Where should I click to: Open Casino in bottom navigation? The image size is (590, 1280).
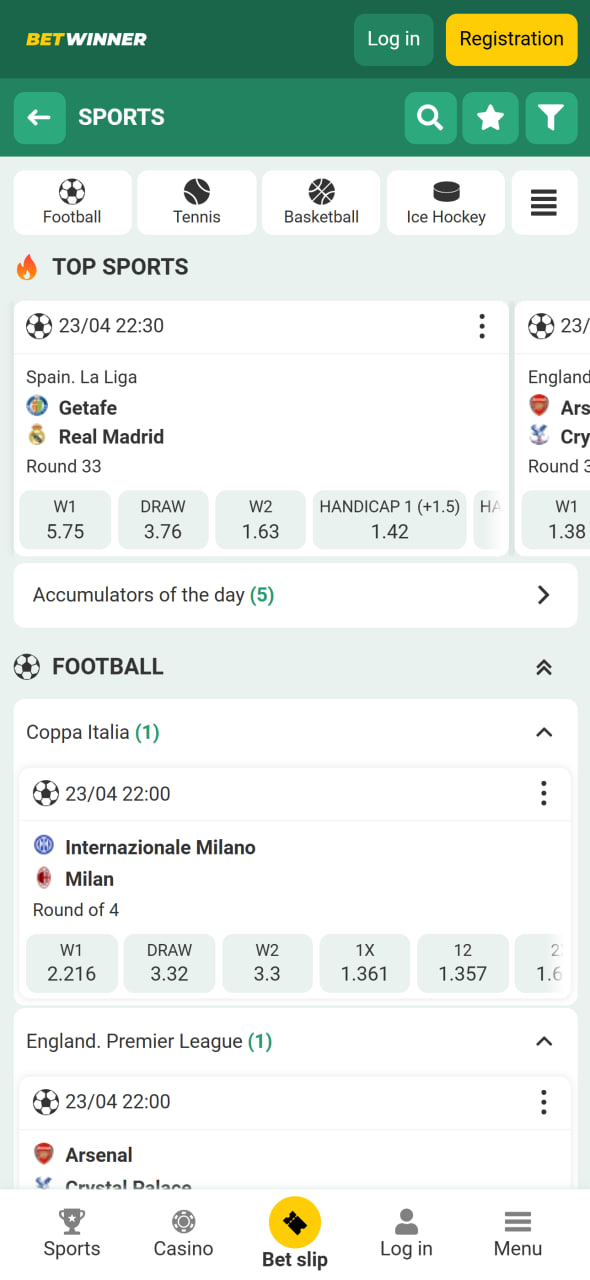coord(183,1234)
